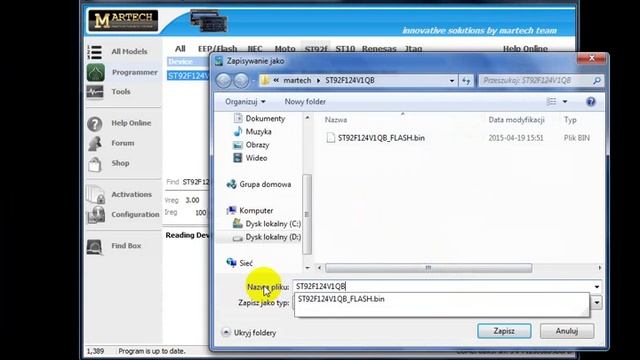This screenshot has height=360, width=640.
Task: Open the Forum icon in sidebar
Action: click(95, 143)
